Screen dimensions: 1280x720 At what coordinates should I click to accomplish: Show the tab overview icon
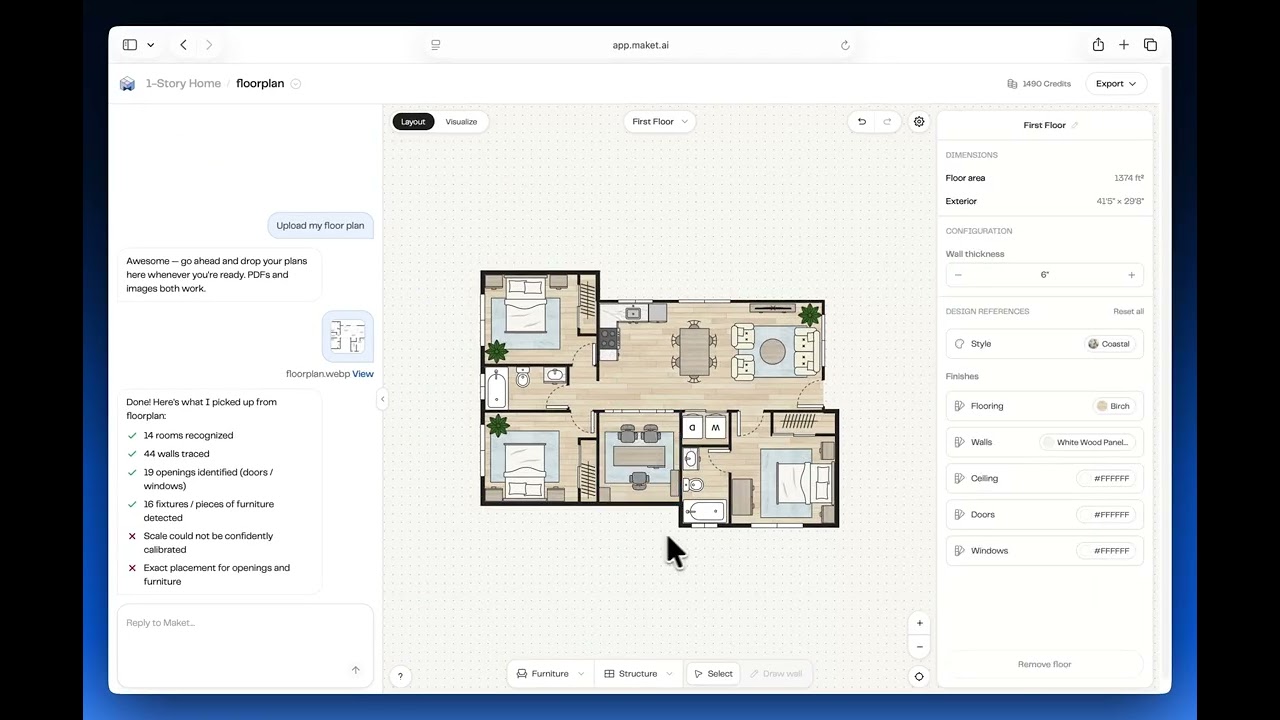1150,45
